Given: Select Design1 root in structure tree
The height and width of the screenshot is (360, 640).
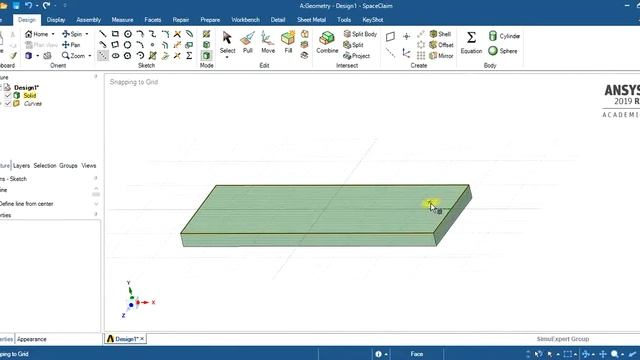Looking at the screenshot, I should (26, 87).
